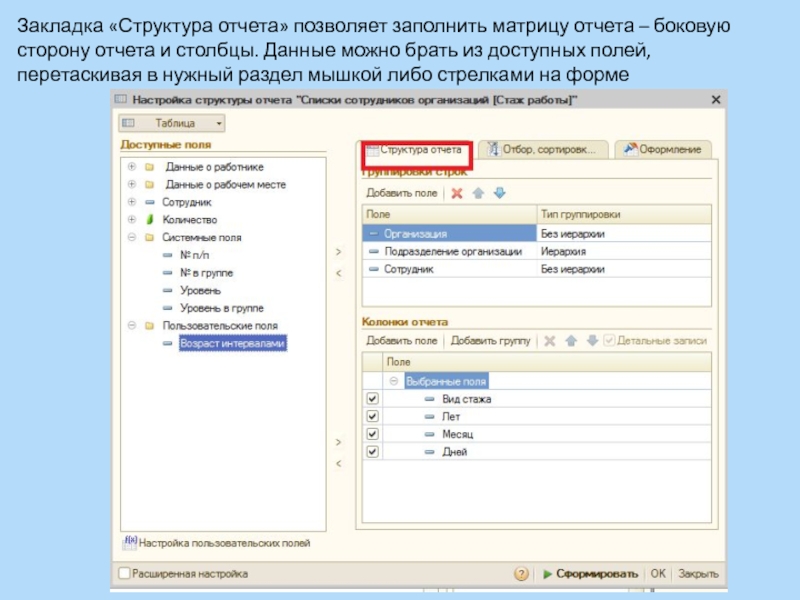This screenshot has height=600, width=800.
Task: Open the Таблица dropdown
Action: [172, 123]
